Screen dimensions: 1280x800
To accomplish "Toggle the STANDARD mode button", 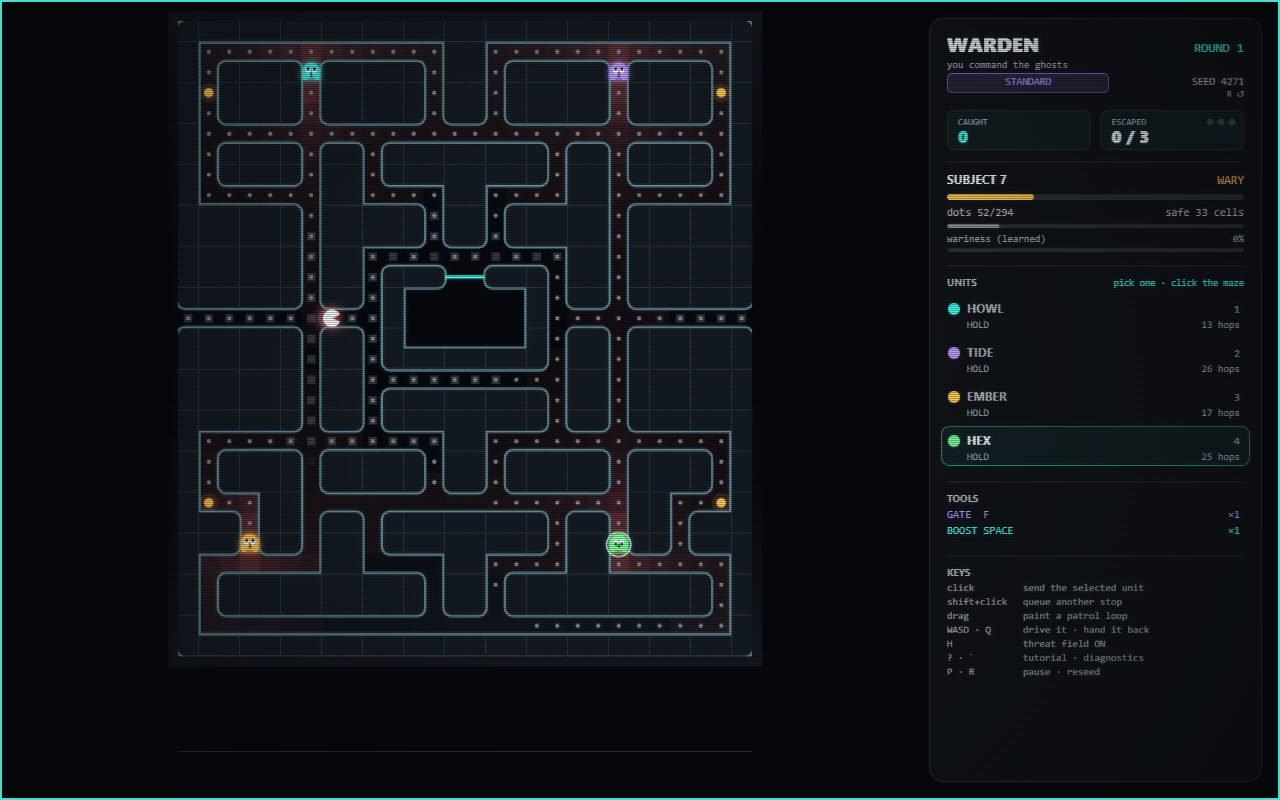I will click(x=1028, y=82).
